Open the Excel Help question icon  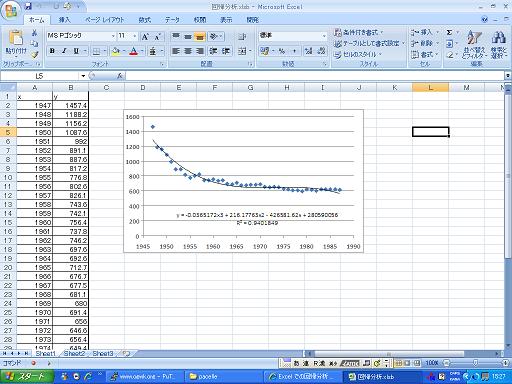point(485,20)
